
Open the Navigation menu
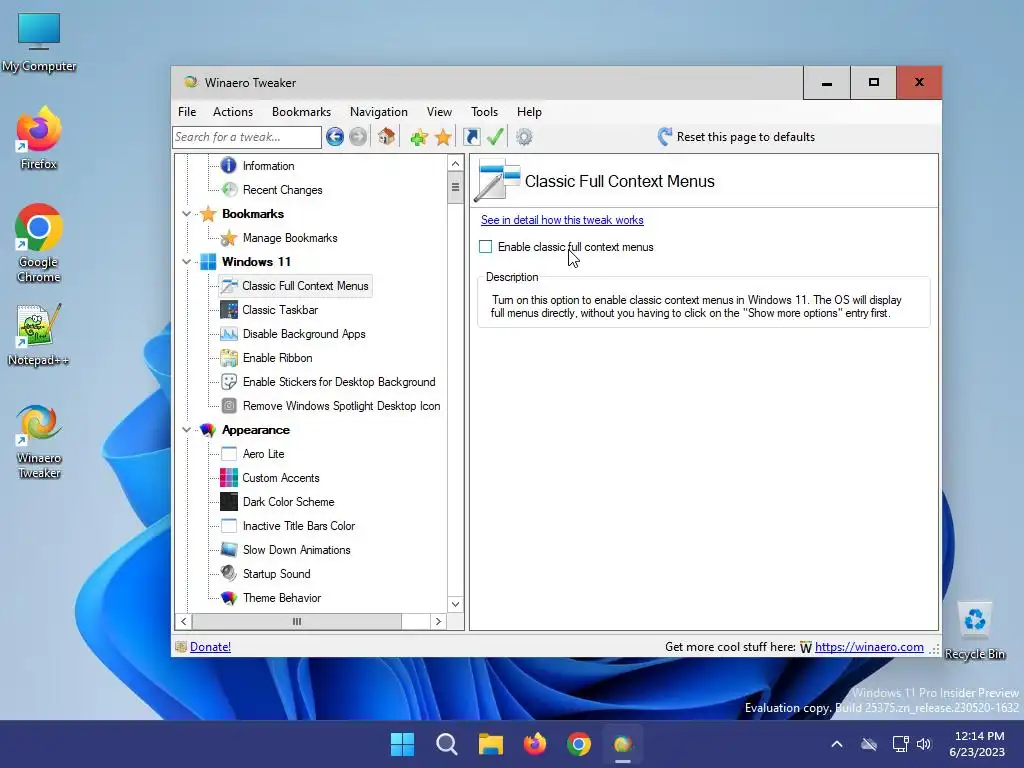(x=379, y=112)
